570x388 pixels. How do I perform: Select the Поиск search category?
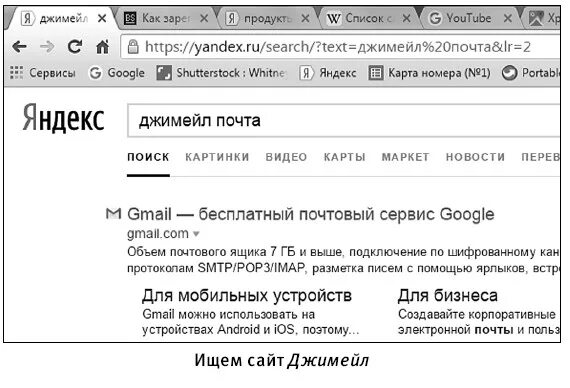click(148, 157)
